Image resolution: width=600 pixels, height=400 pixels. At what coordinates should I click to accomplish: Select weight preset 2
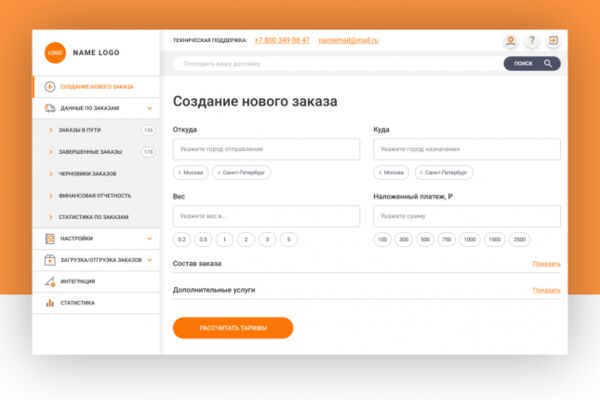pos(246,240)
